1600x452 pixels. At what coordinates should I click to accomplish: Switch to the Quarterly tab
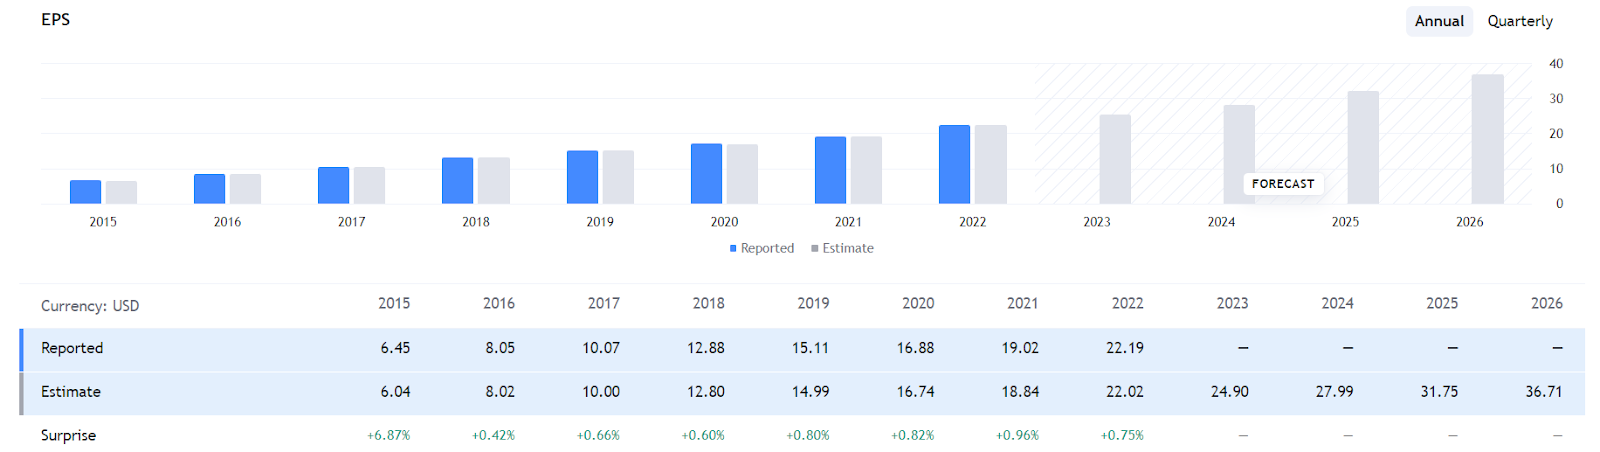coord(1520,21)
